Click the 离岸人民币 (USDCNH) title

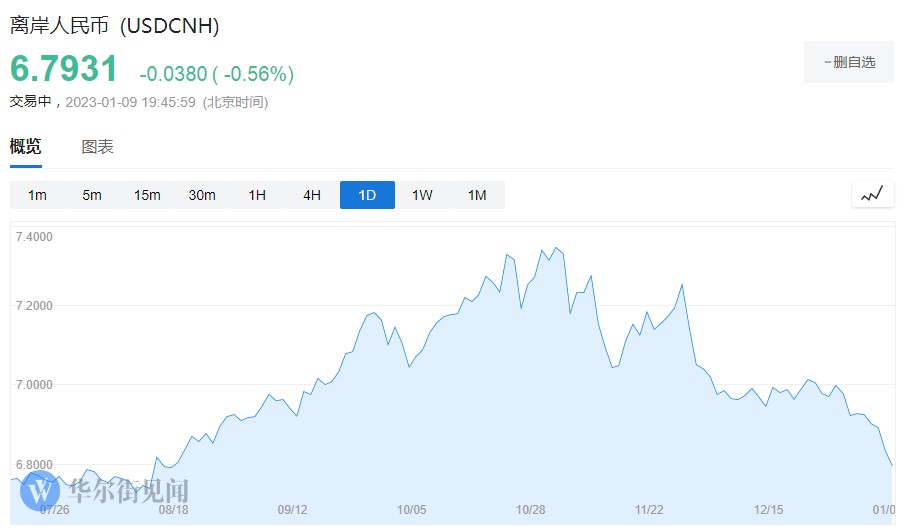(115, 25)
